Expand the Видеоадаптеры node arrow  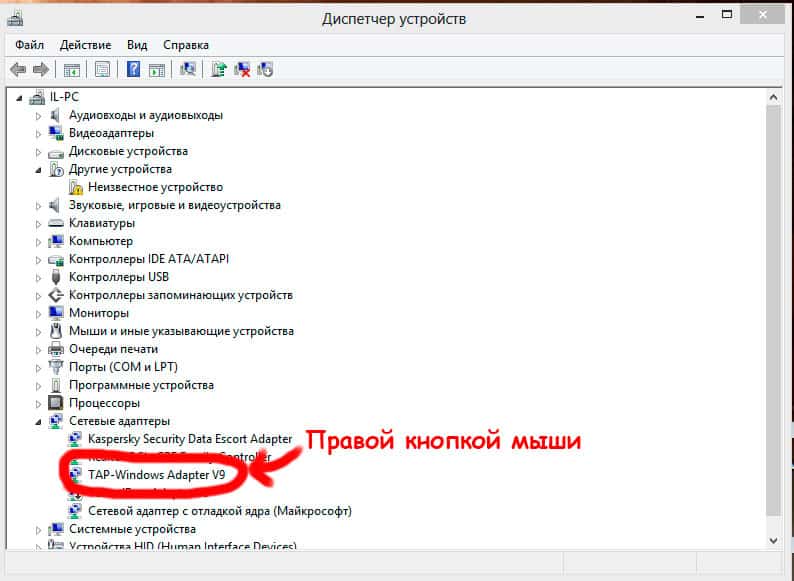(x=39, y=133)
